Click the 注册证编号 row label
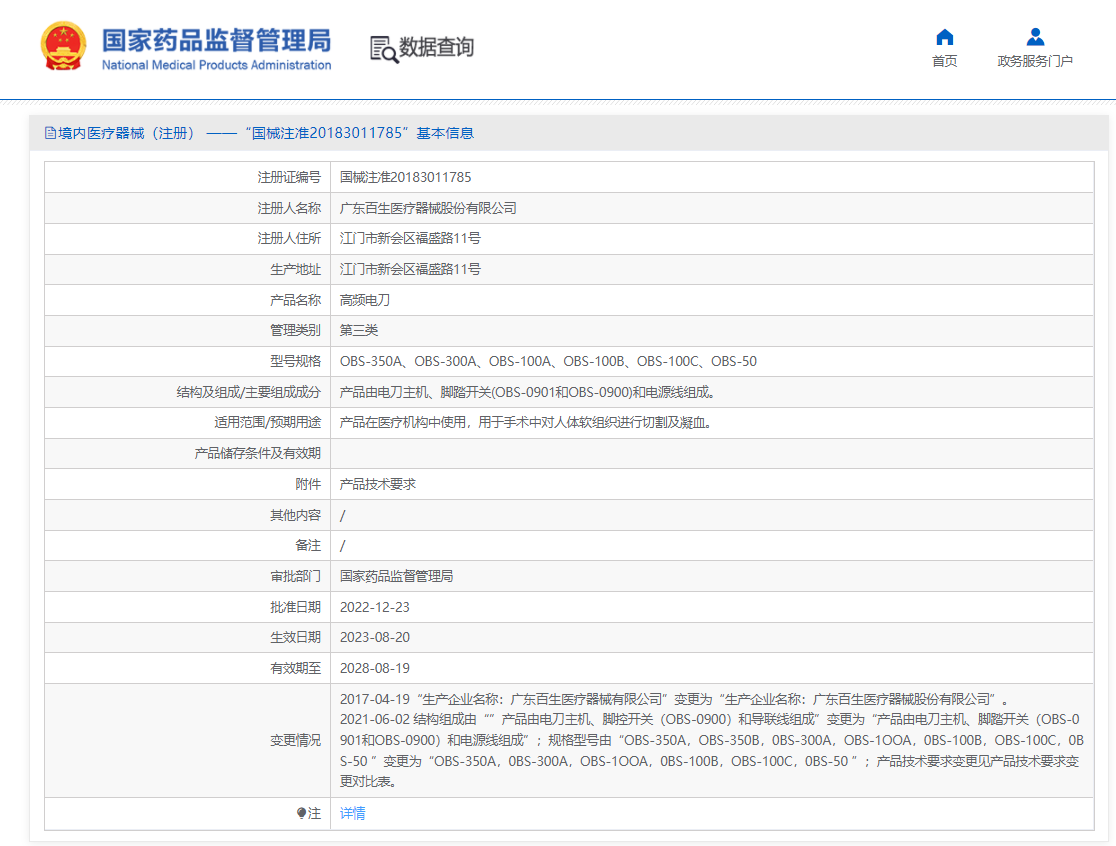This screenshot has height=846, width=1116. pyautogui.click(x=289, y=177)
